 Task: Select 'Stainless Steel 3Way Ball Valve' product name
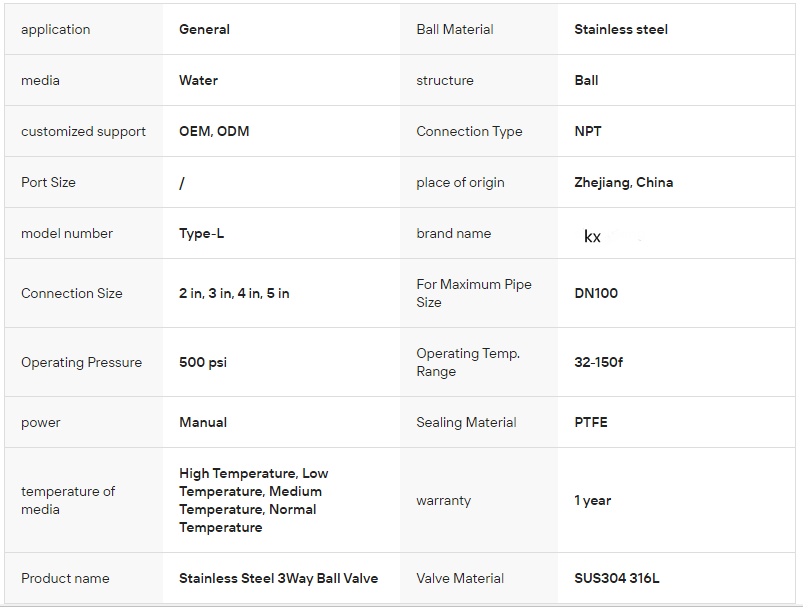[278, 578]
